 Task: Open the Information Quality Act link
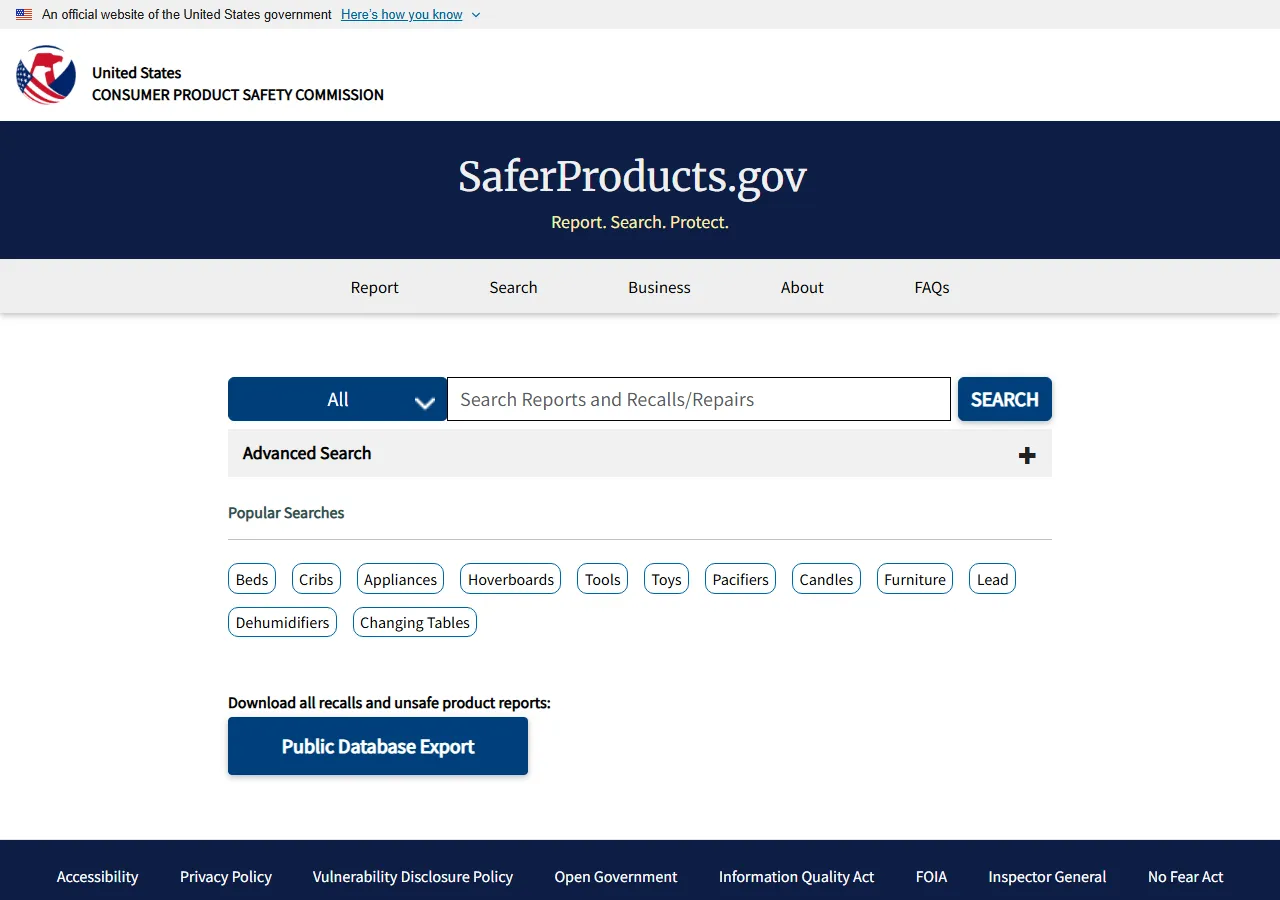796,876
